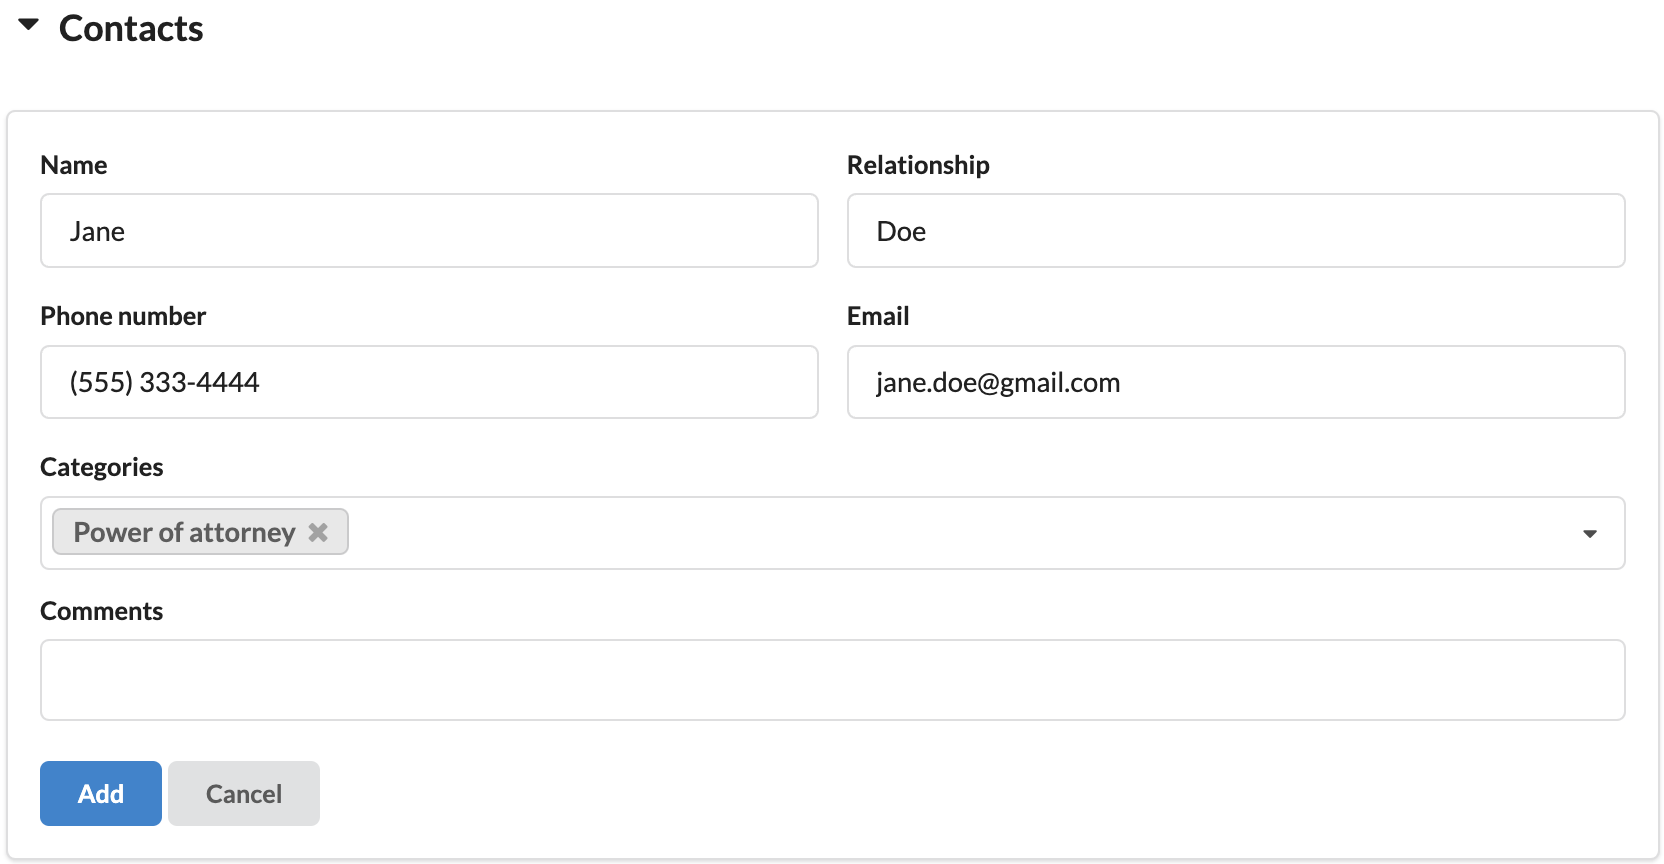This screenshot has width=1664, height=864.
Task: Click the Name field label
Action: click(74, 165)
